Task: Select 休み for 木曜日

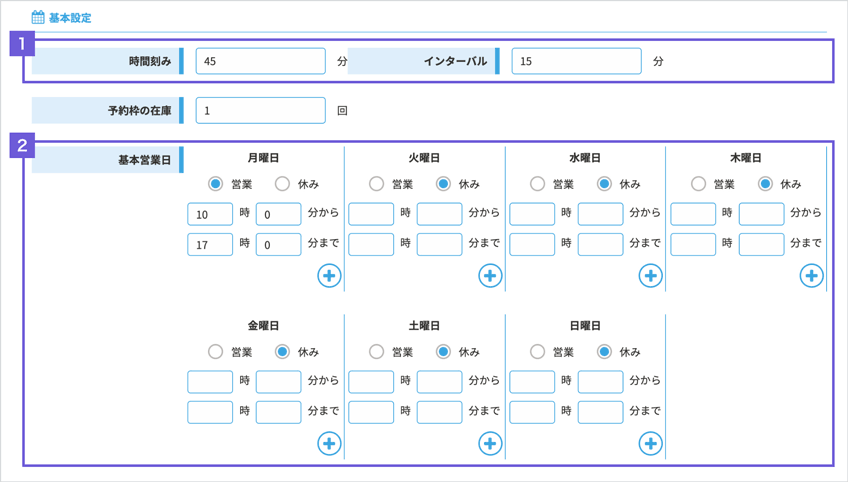Action: (x=765, y=184)
